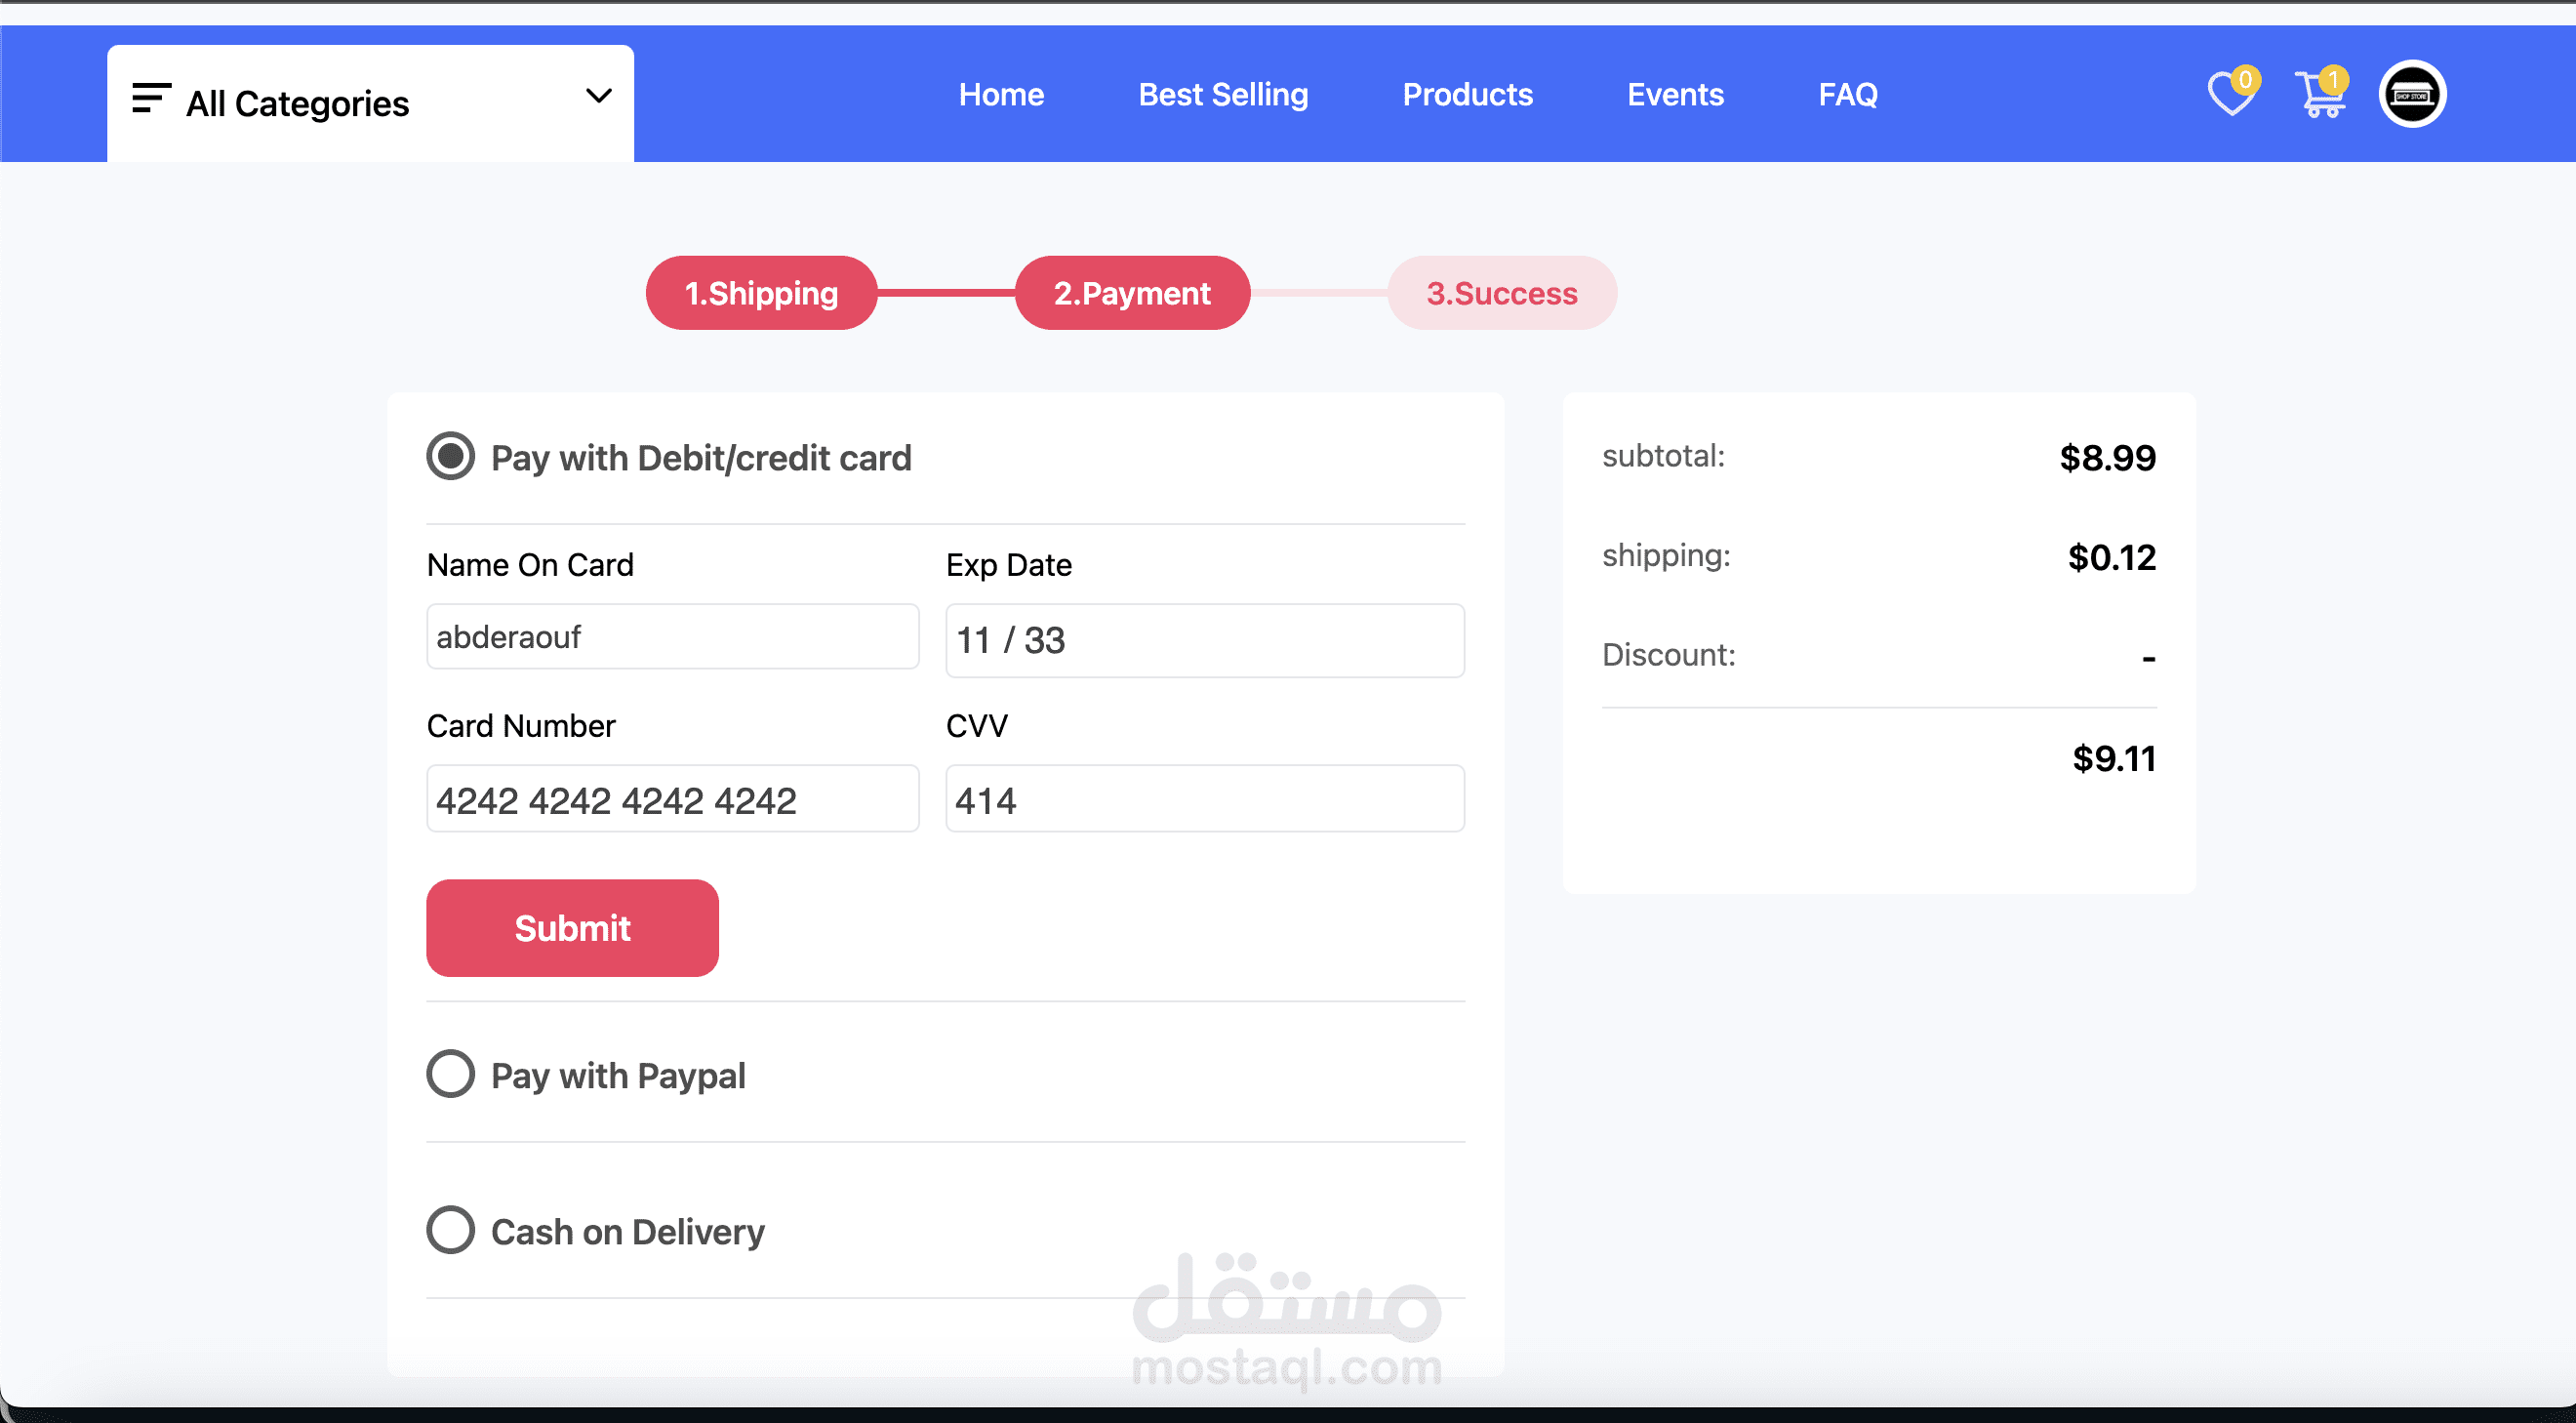The height and width of the screenshot is (1423, 2576).
Task: Click into the CVV field
Action: [1204, 799]
